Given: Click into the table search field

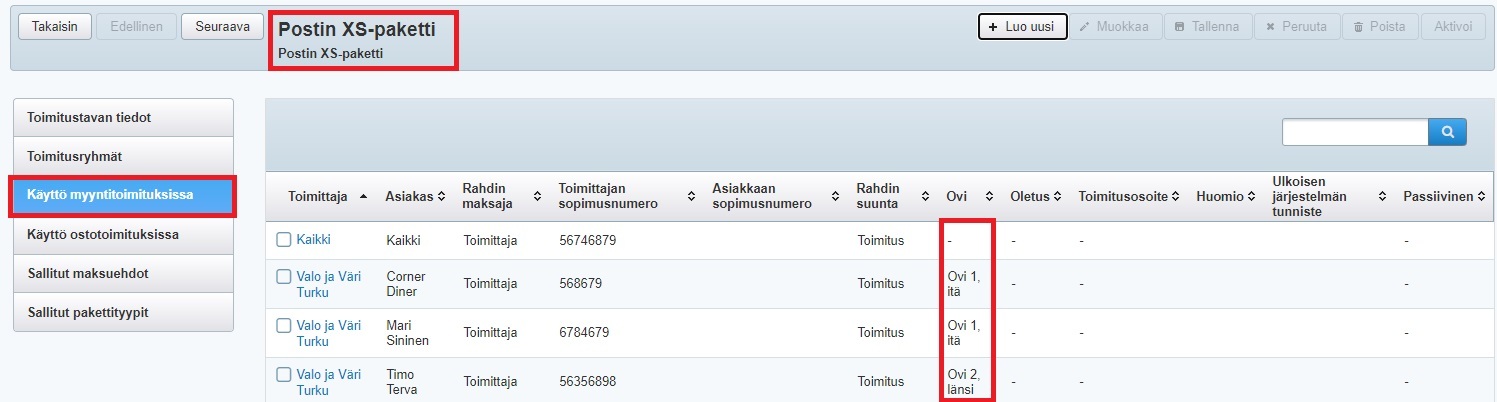Looking at the screenshot, I should 1354,132.
